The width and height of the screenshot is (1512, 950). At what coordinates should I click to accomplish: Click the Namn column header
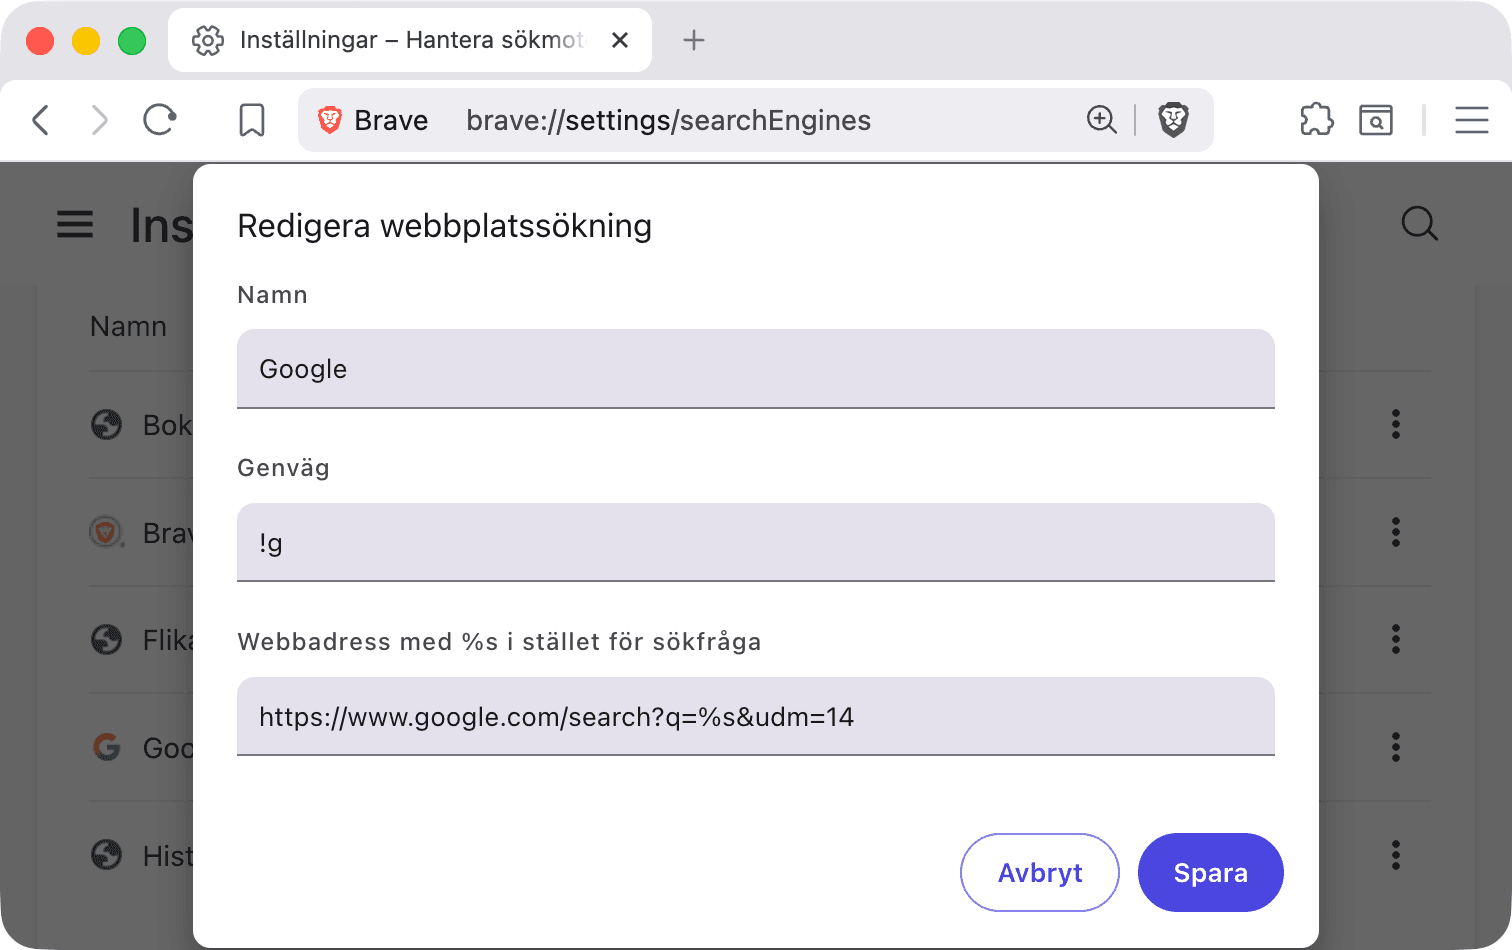(x=128, y=327)
